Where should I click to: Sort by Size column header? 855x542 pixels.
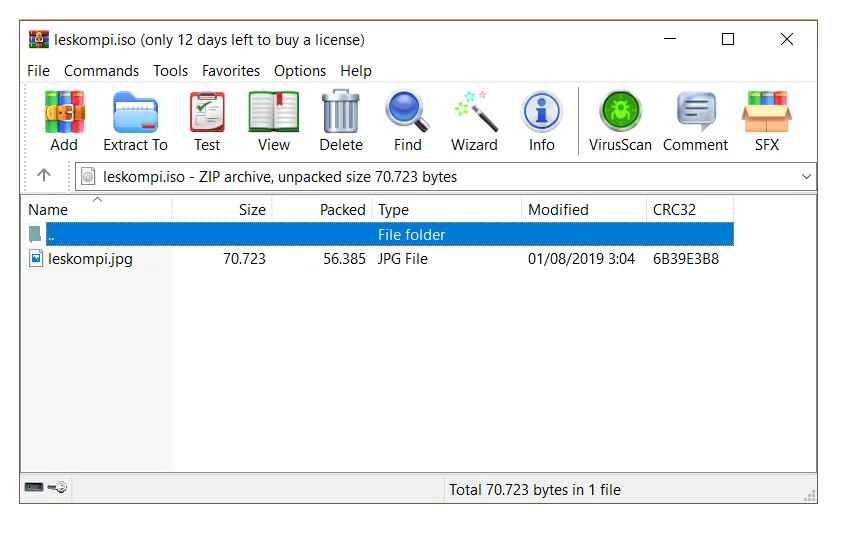(222, 209)
